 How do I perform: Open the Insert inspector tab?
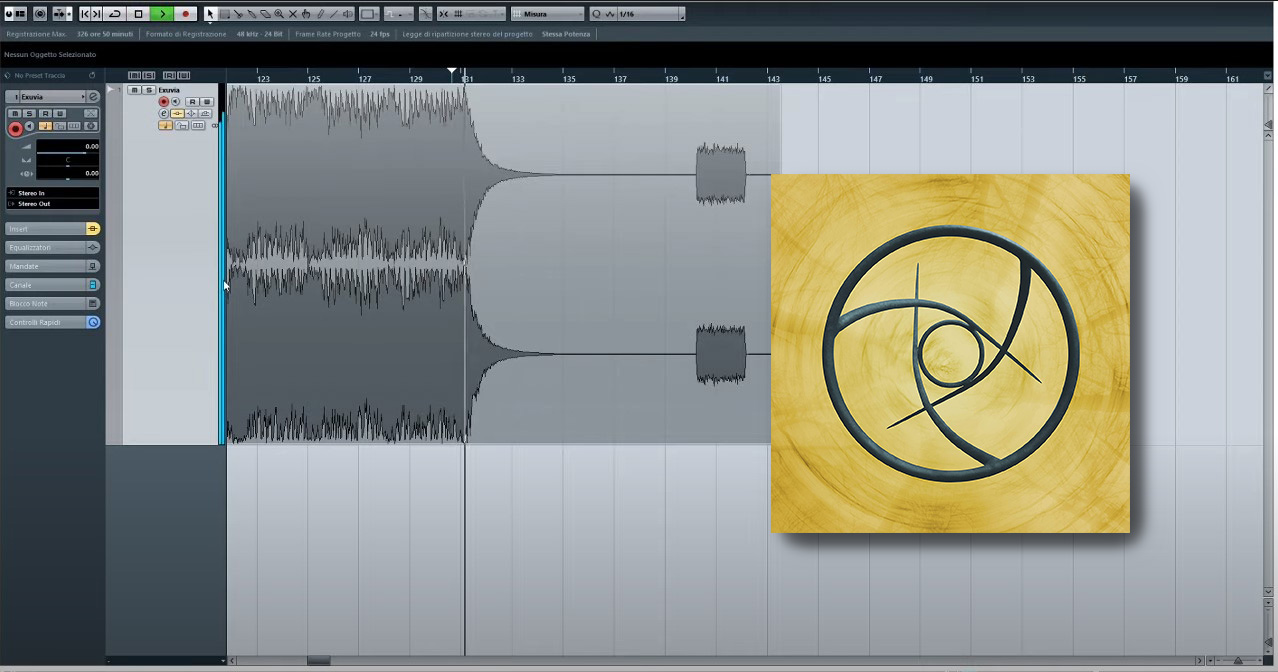coord(46,229)
